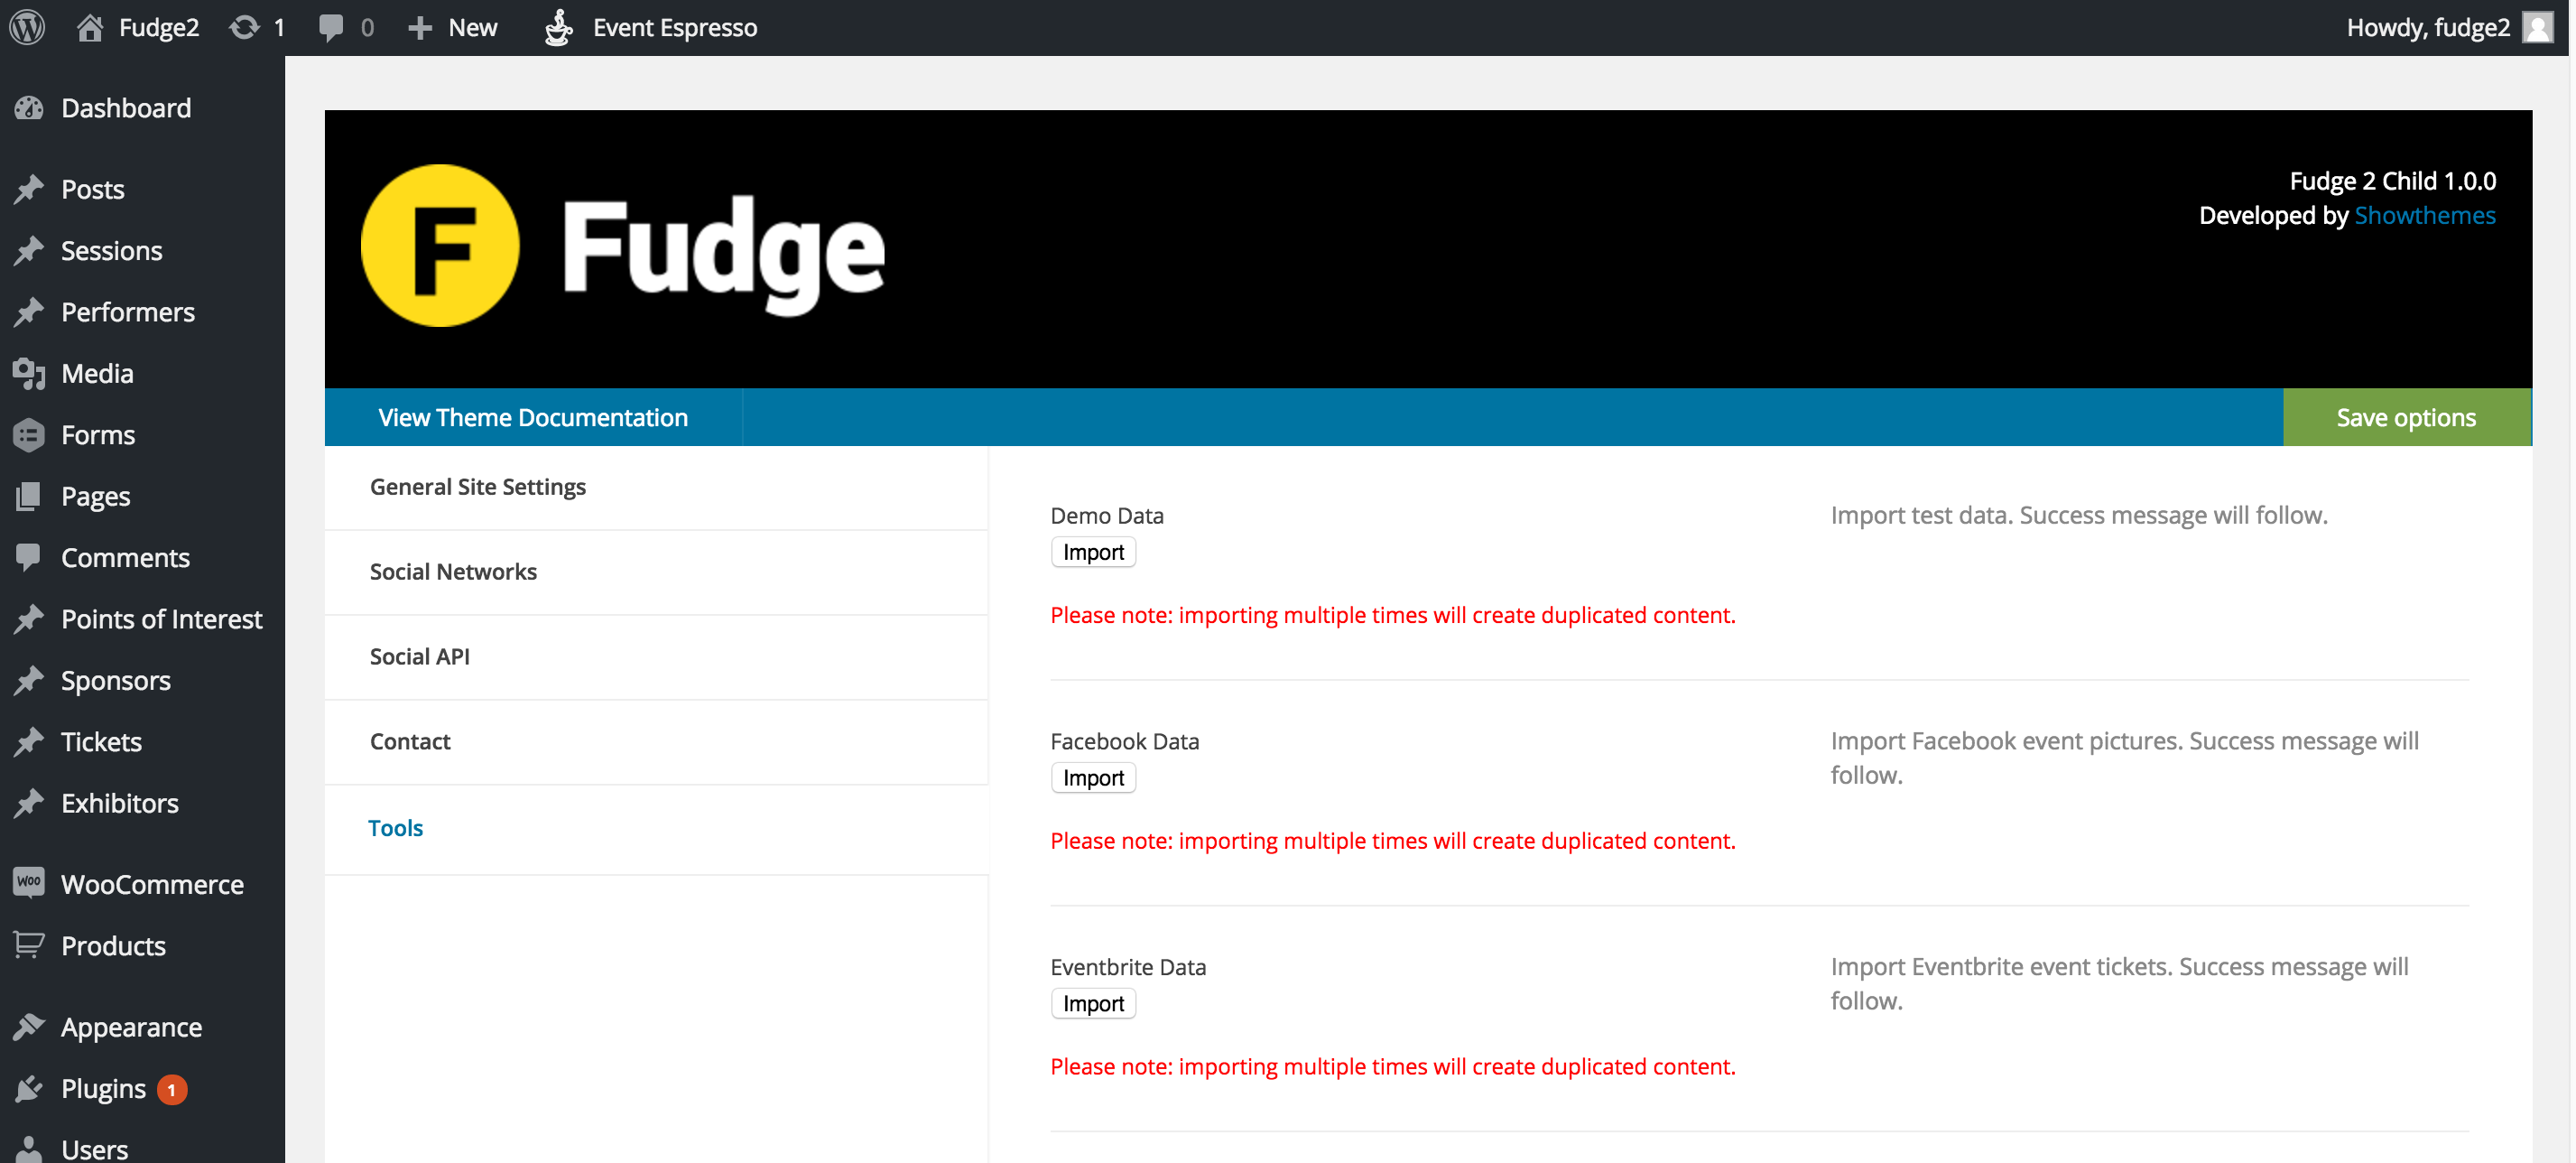Viewport: 2576px width, 1163px height.
Task: Switch to Social API section
Action: tap(656, 657)
